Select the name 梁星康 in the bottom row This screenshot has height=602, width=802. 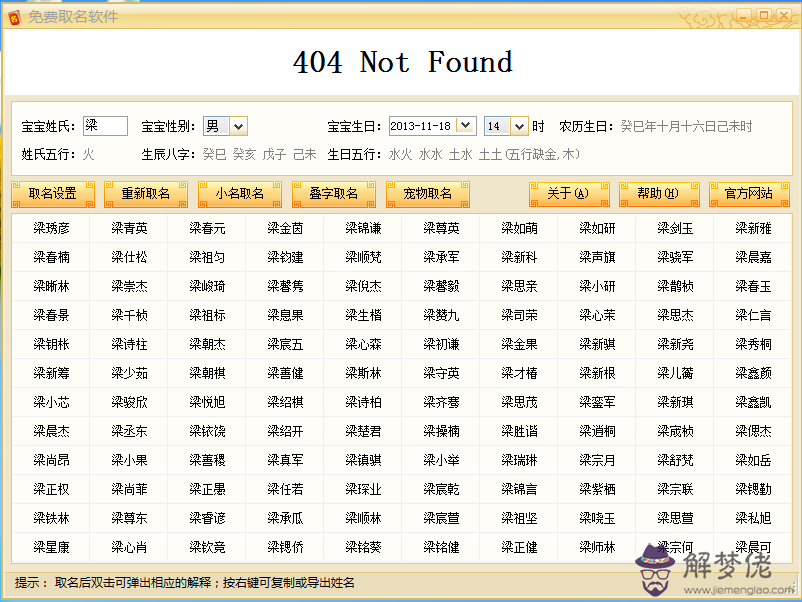pos(51,547)
